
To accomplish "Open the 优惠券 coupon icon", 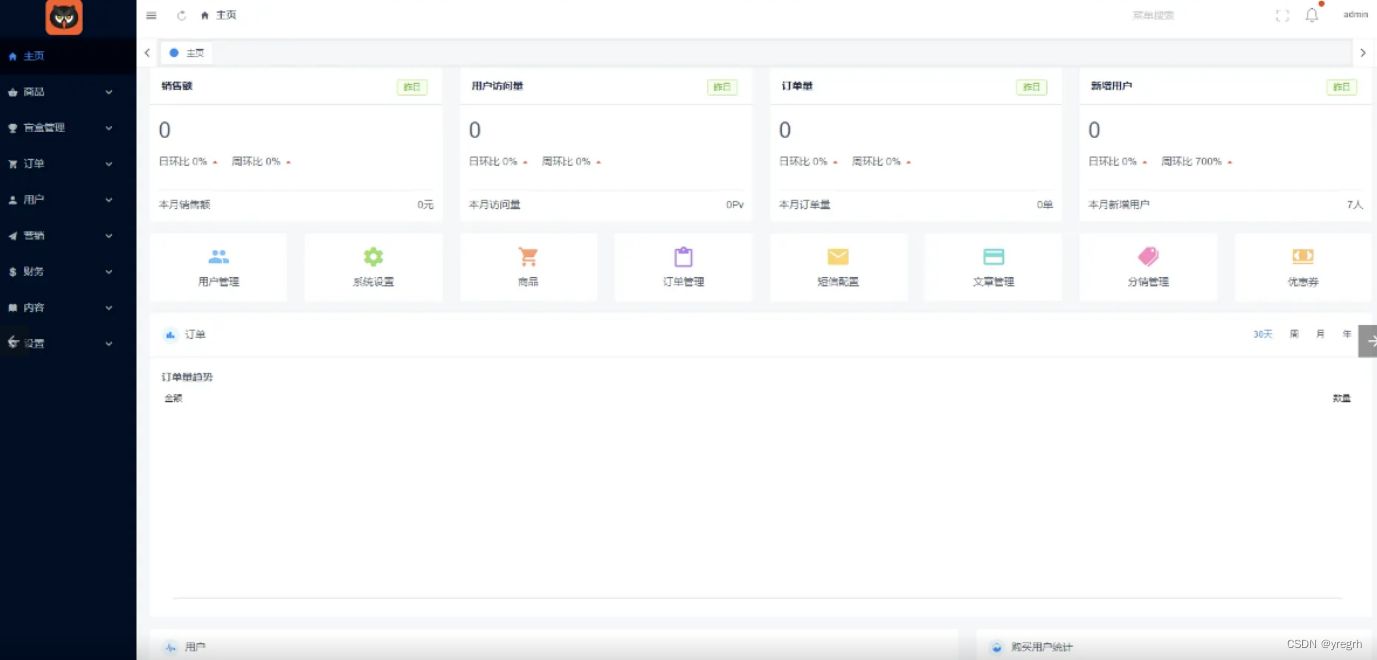I will pyautogui.click(x=1303, y=258).
